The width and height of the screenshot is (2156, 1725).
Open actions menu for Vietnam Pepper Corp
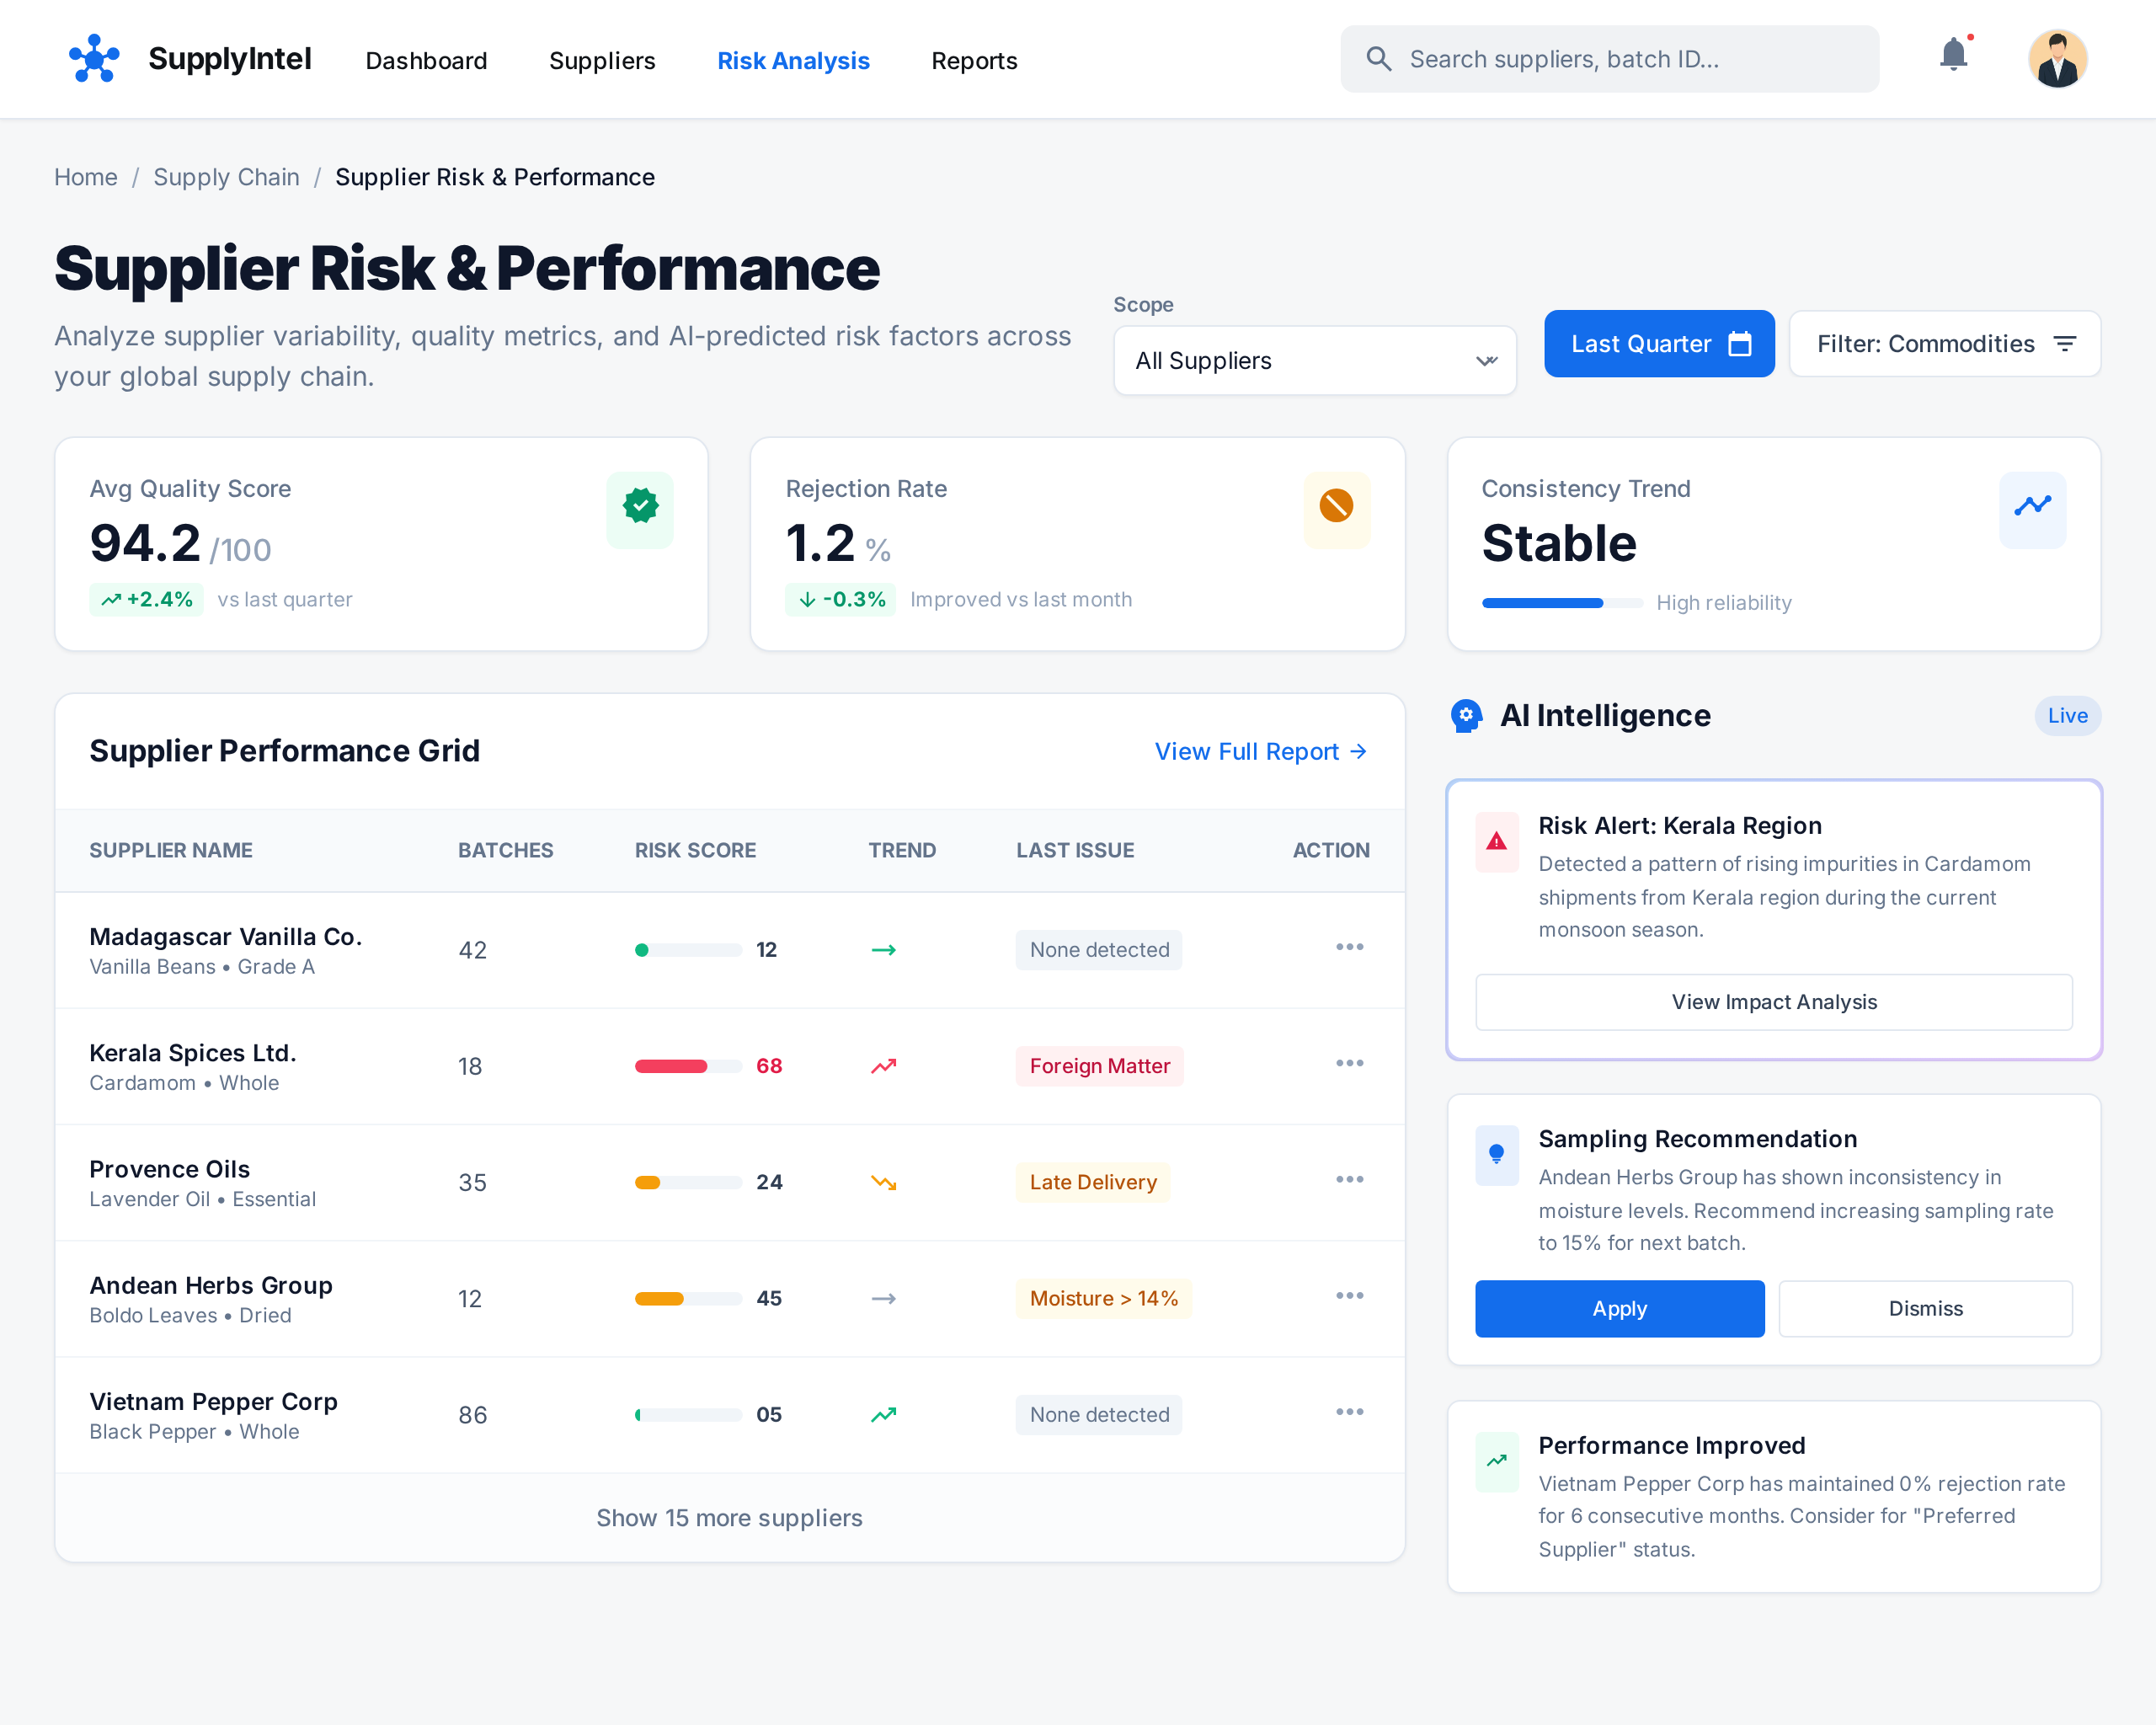pyautogui.click(x=1349, y=1411)
